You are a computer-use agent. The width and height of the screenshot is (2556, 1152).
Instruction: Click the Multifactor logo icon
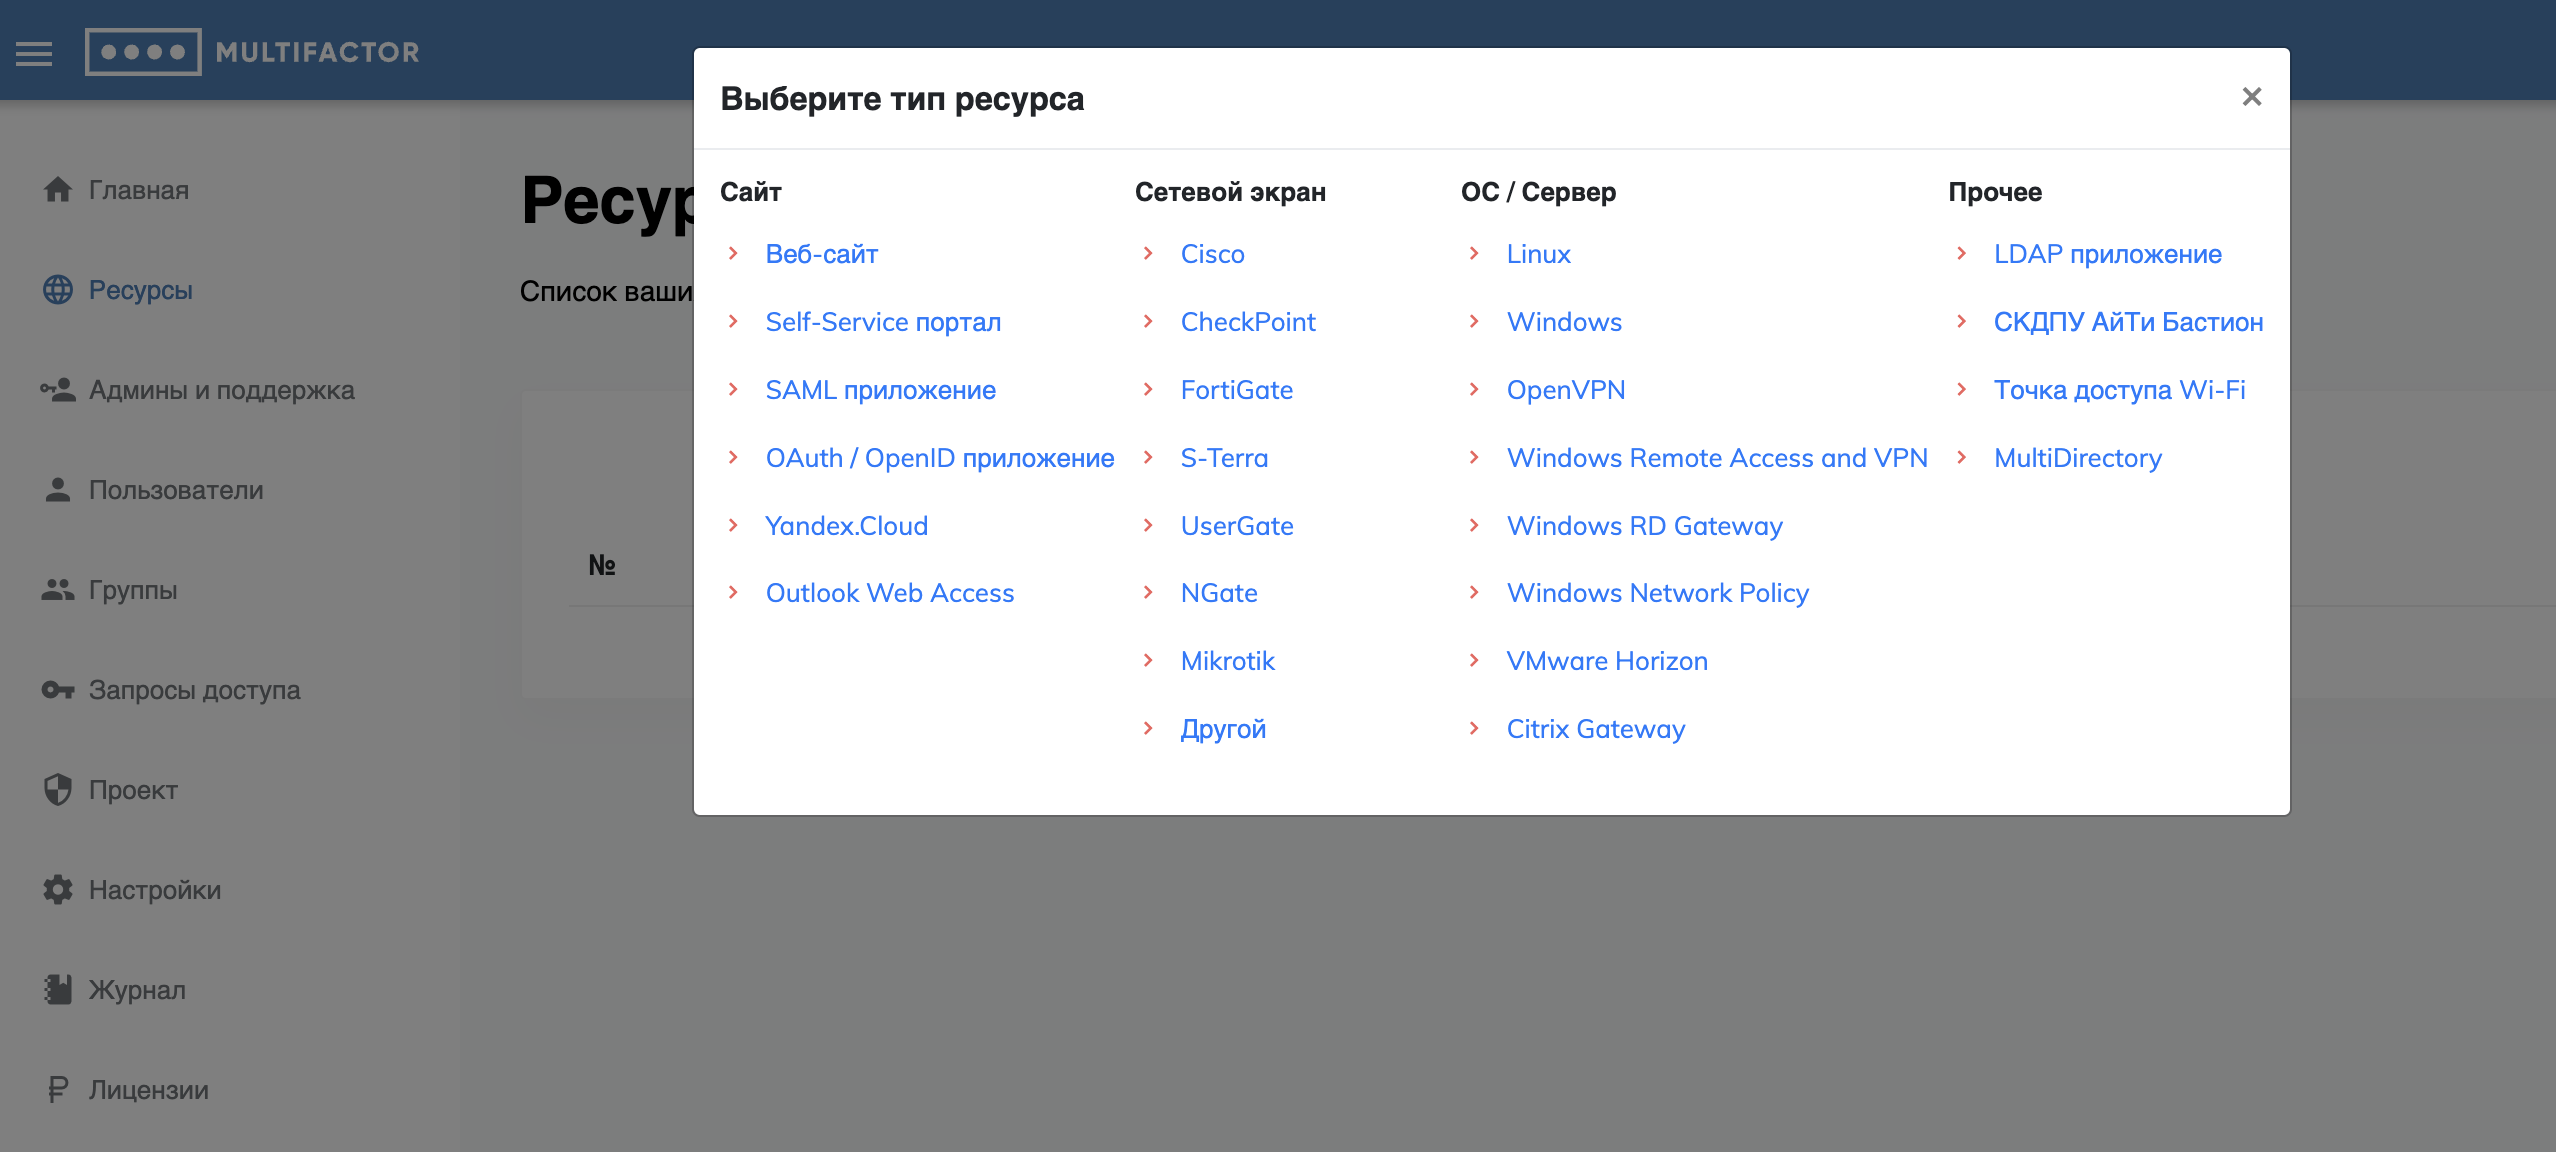[x=143, y=52]
